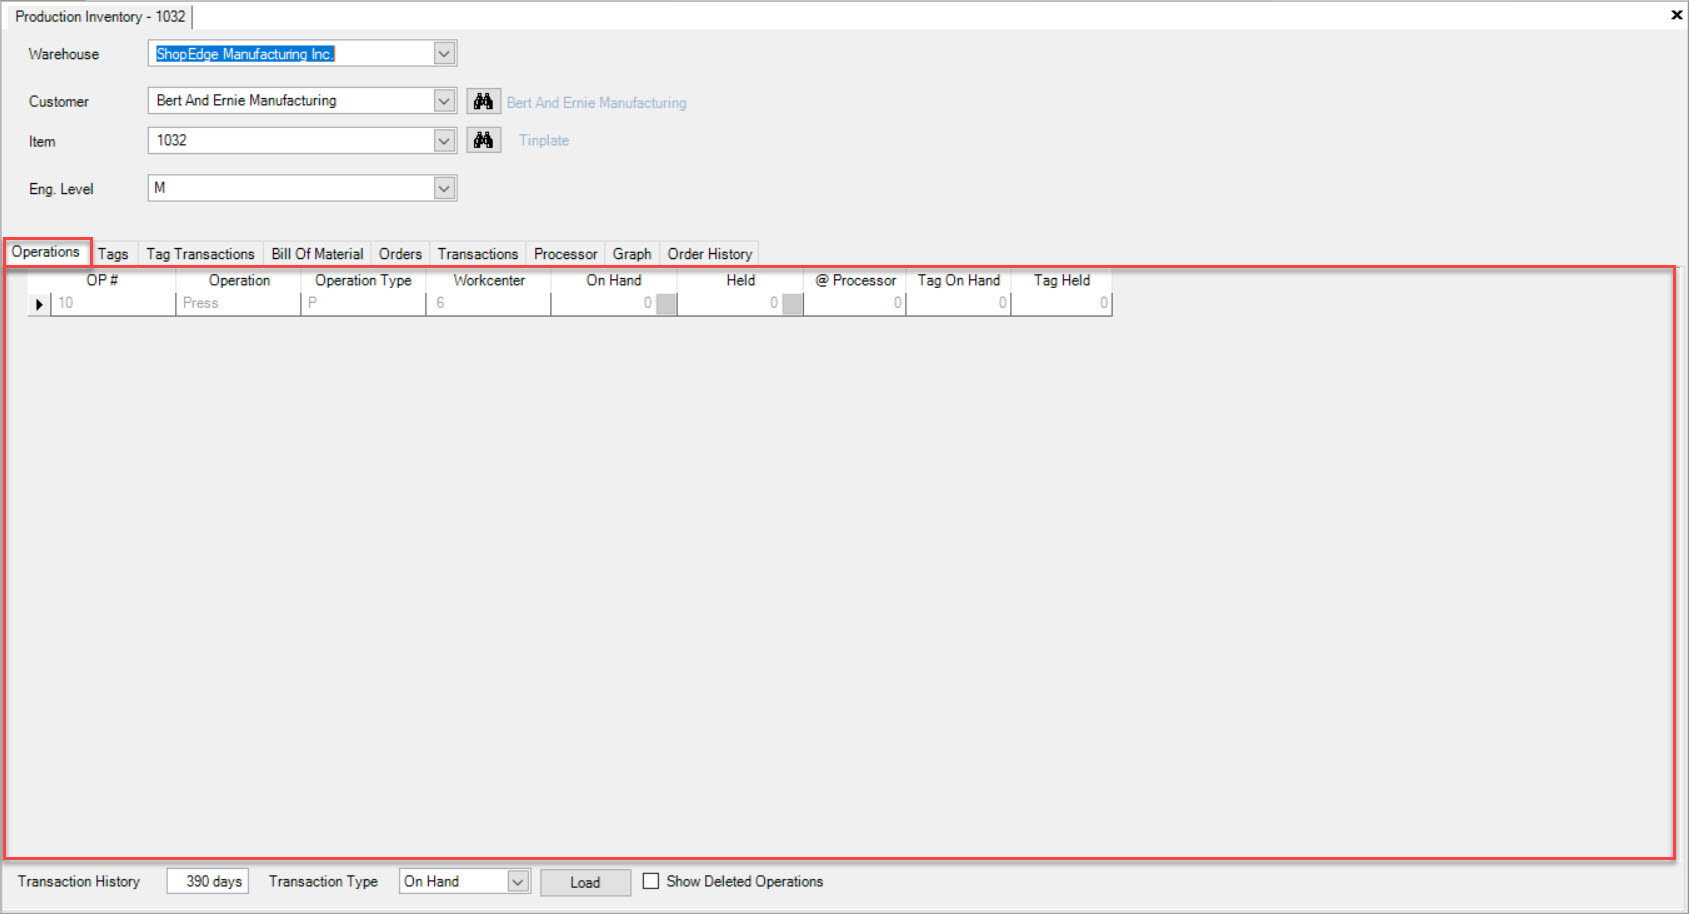This screenshot has height=914, width=1689.
Task: Switch to the Orders tab
Action: click(400, 254)
